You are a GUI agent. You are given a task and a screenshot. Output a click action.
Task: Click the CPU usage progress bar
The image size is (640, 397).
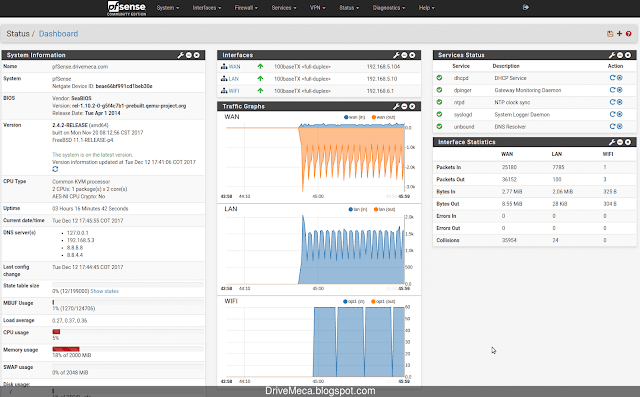128,332
